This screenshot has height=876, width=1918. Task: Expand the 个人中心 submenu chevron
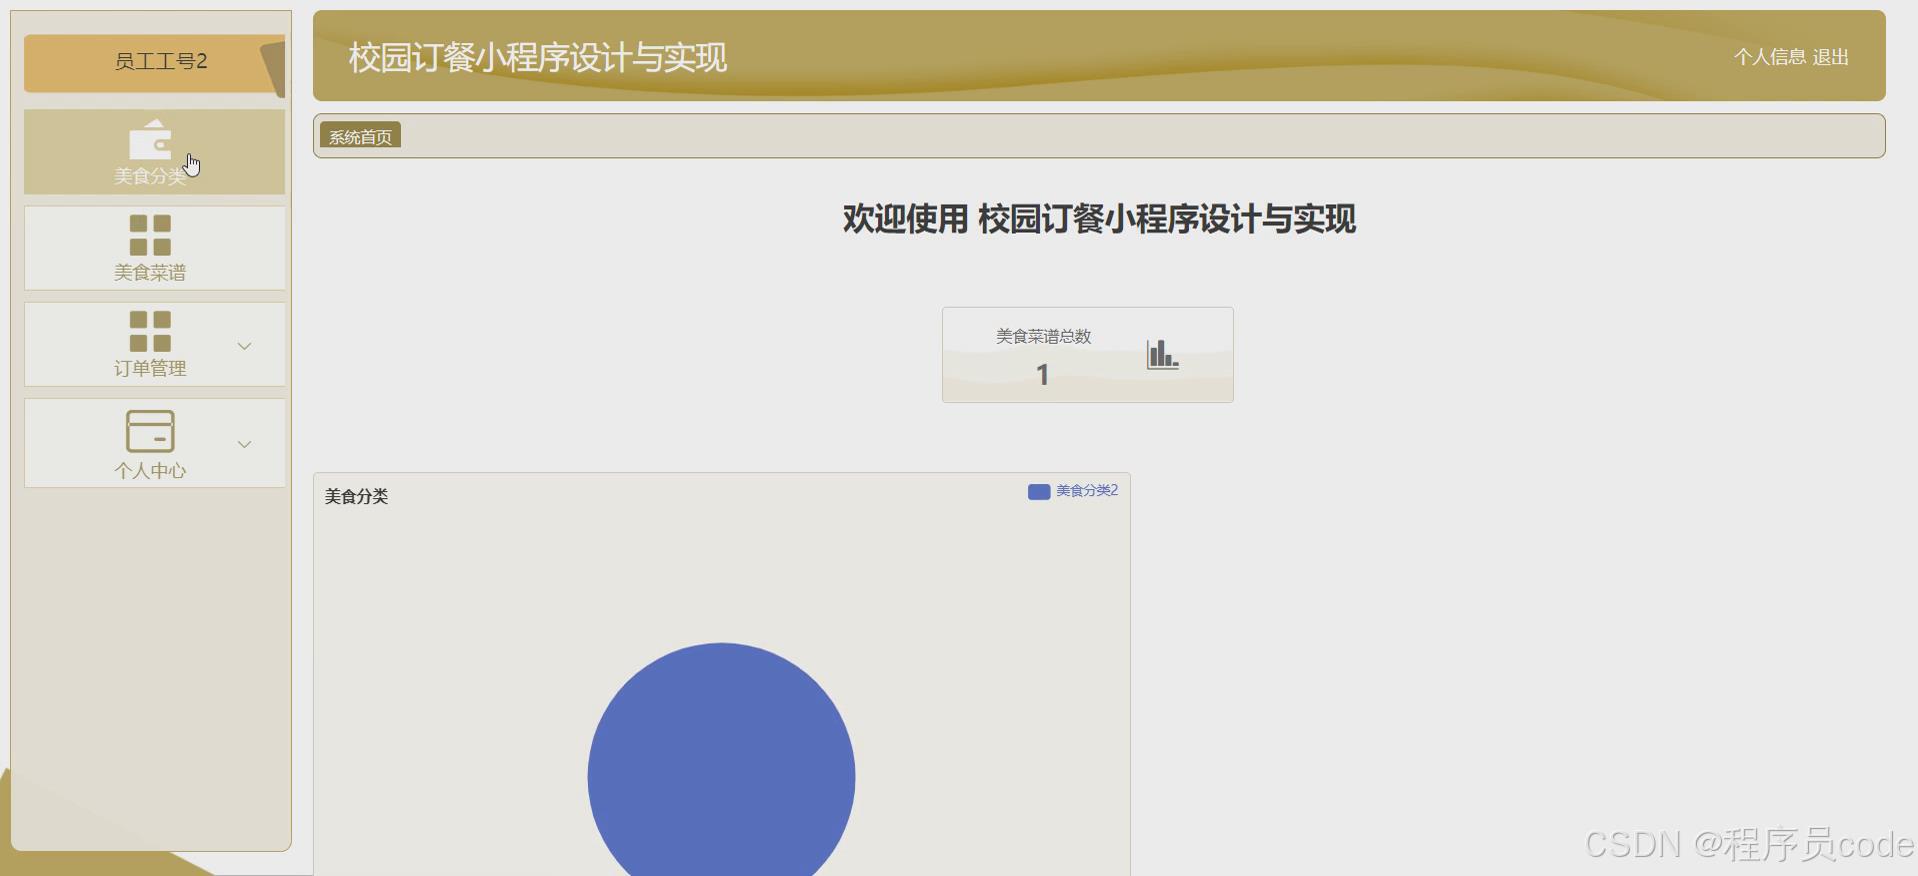point(244,444)
